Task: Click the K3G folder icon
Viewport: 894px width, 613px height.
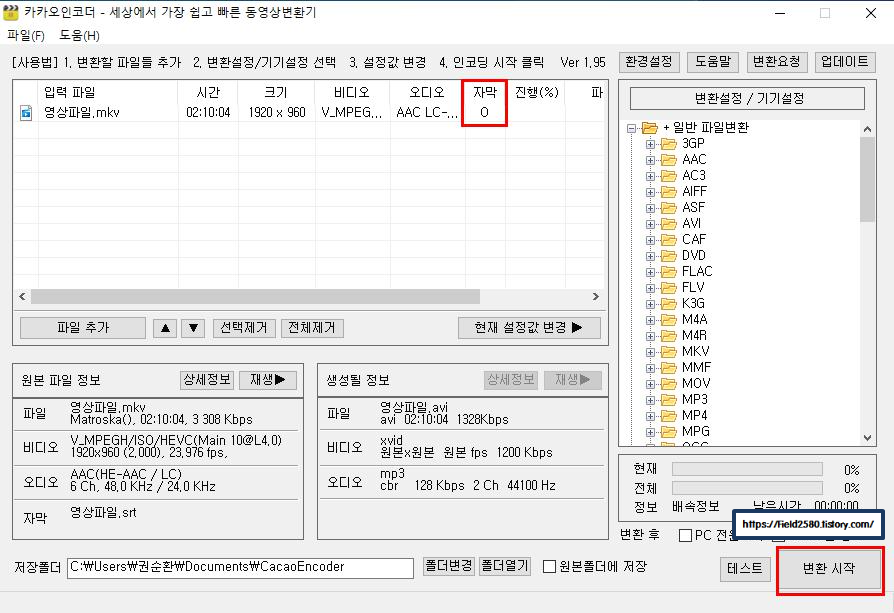Action: 669,303
